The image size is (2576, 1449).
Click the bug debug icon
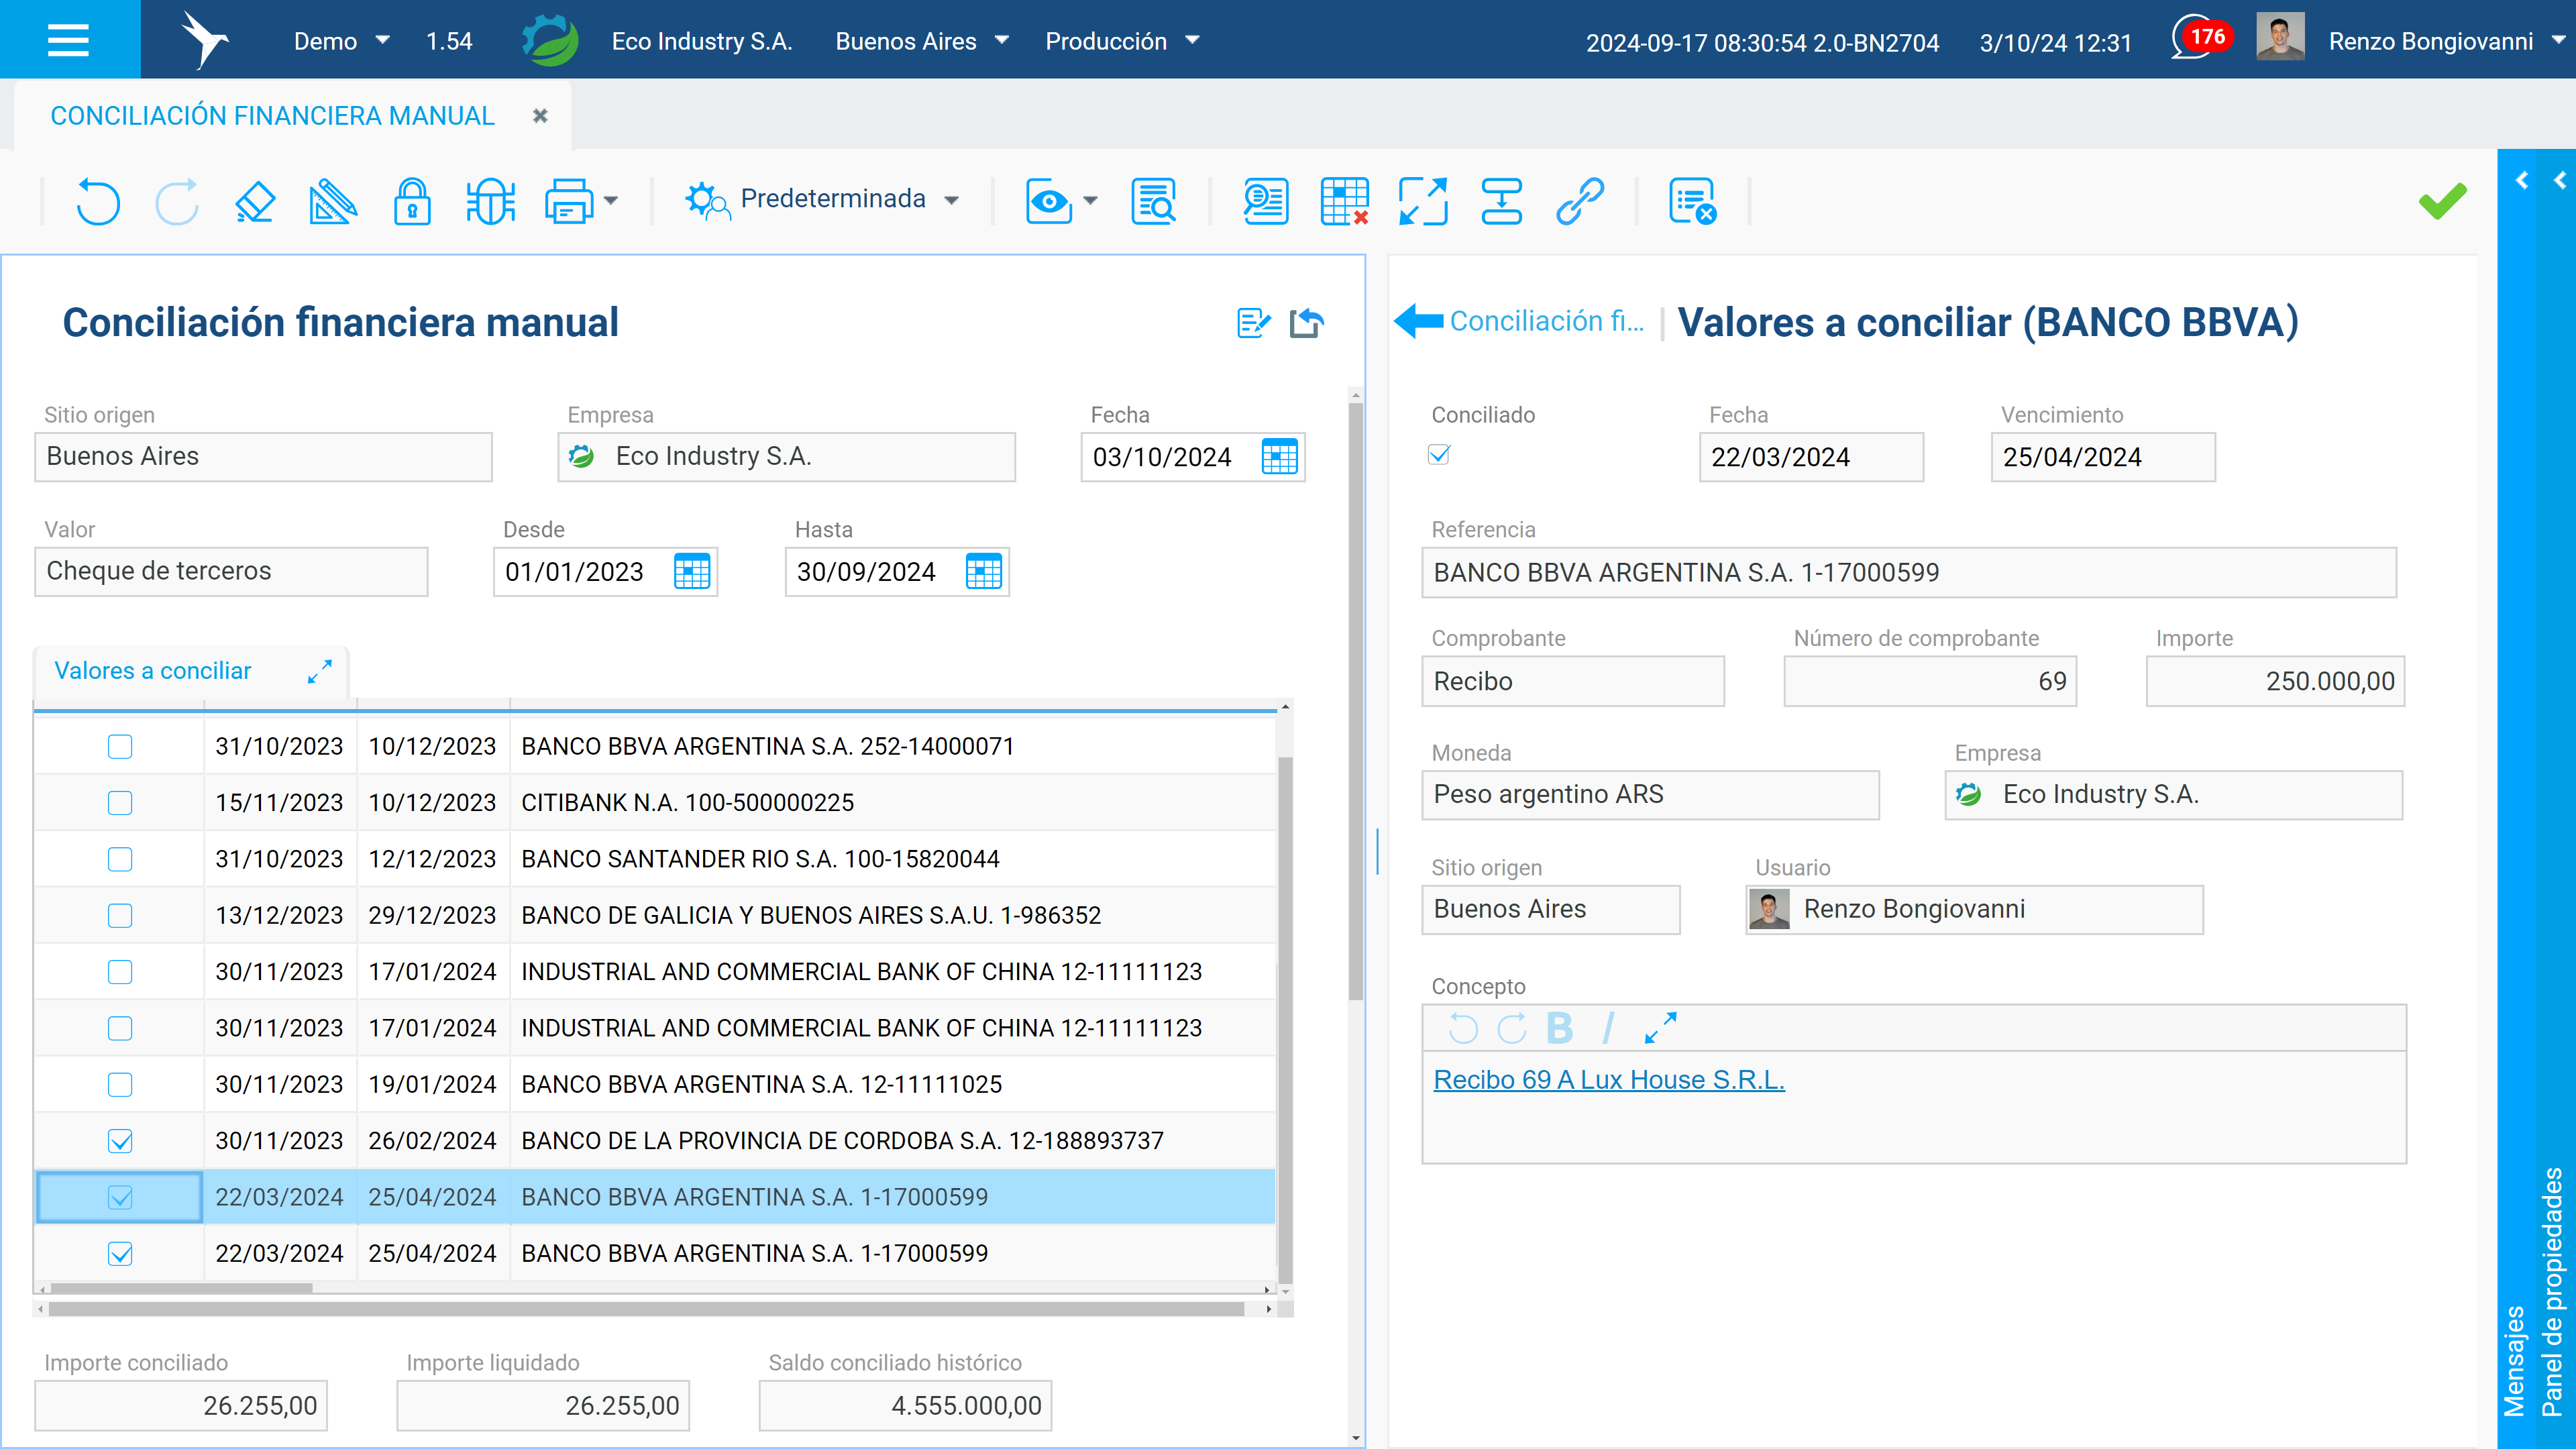click(x=490, y=201)
